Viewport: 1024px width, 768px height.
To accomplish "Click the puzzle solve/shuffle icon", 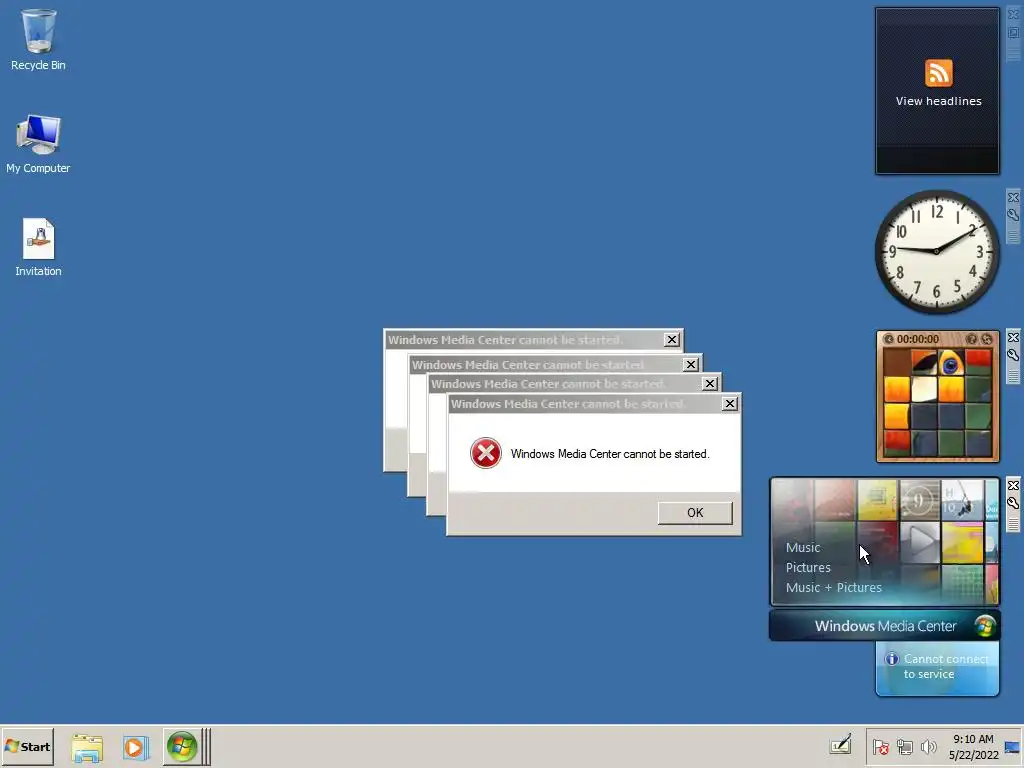I will 987,339.
